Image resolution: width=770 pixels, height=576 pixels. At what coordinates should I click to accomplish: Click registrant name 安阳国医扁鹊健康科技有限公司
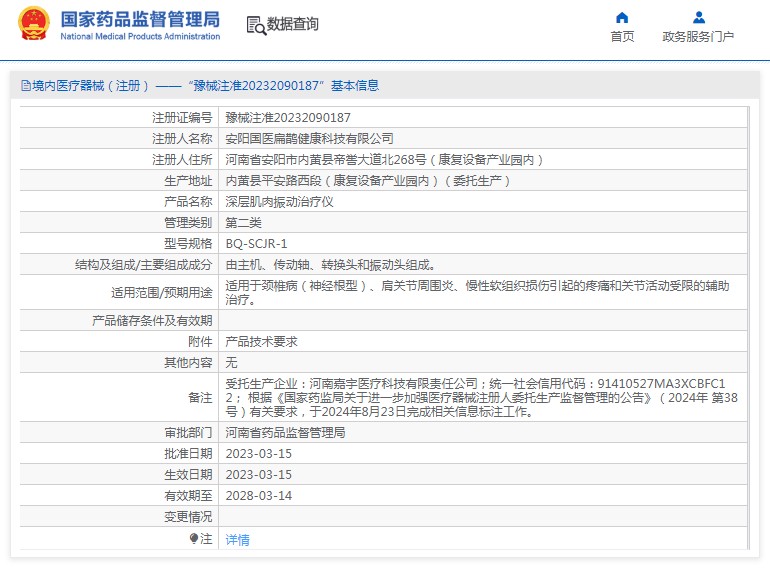point(309,138)
